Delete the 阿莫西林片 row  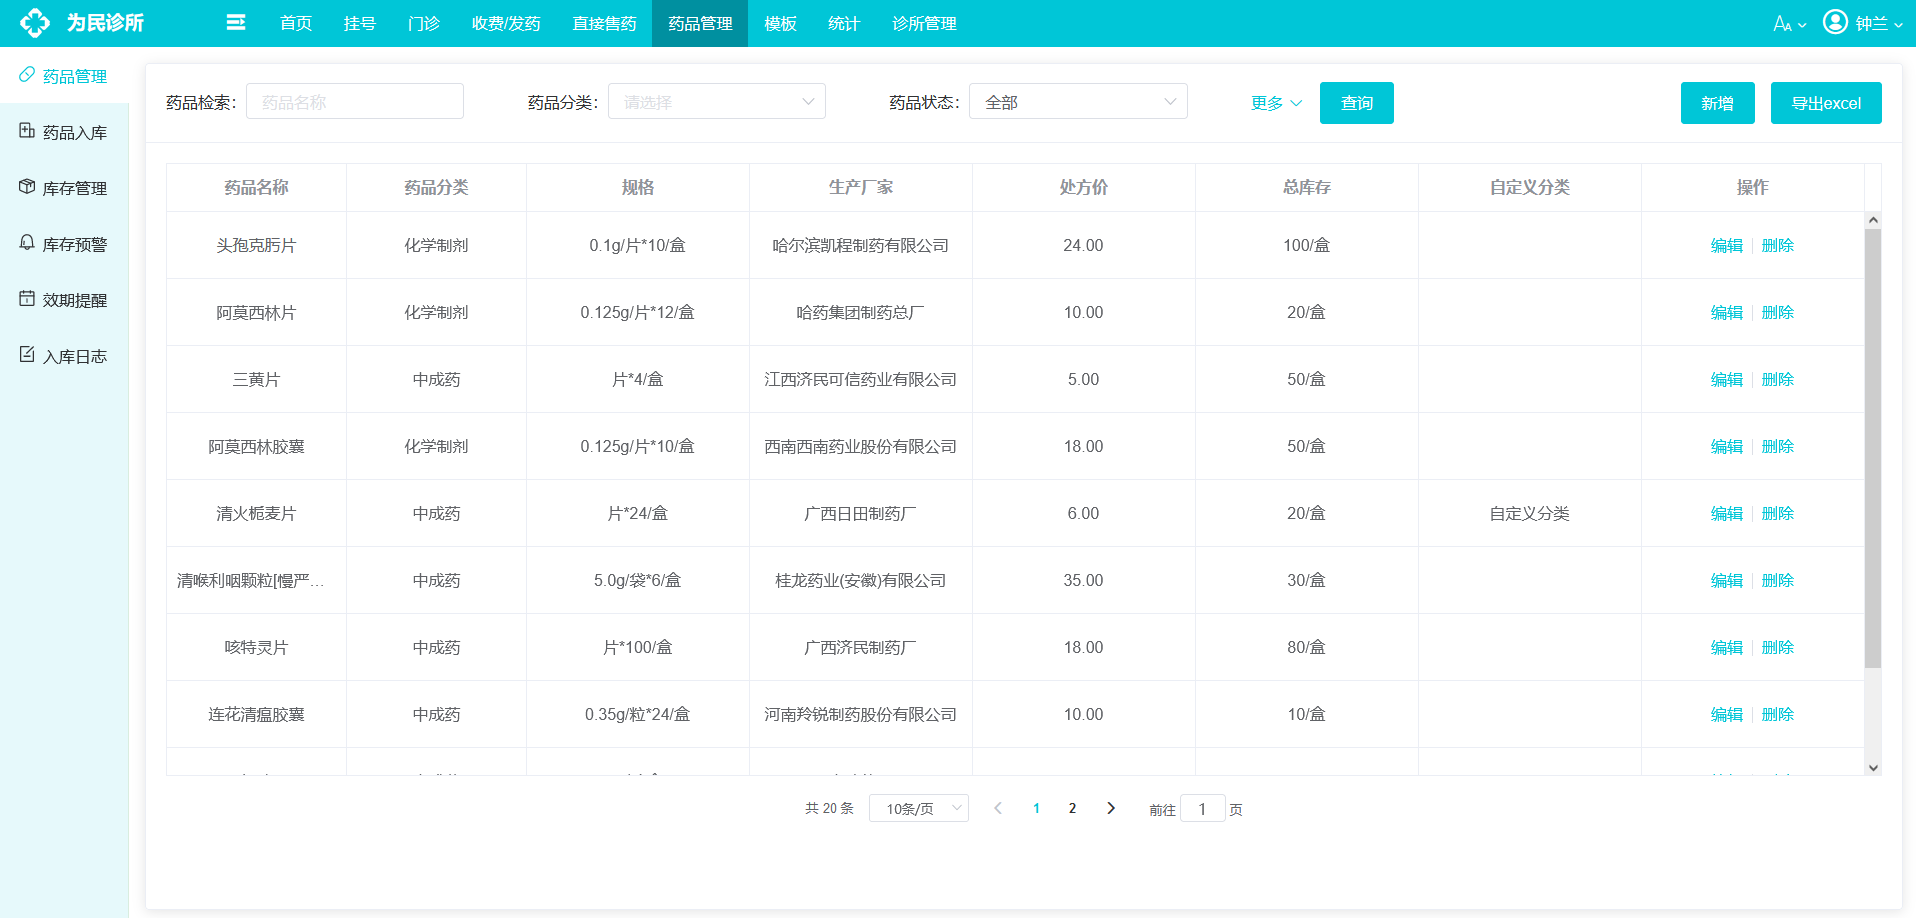[1778, 312]
